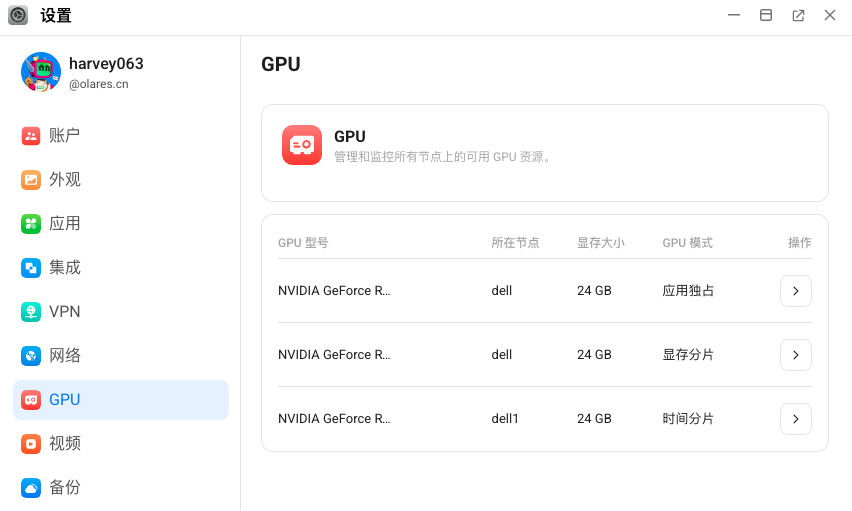This screenshot has width=852, height=511.
Task: Close the settings window
Action: click(830, 15)
